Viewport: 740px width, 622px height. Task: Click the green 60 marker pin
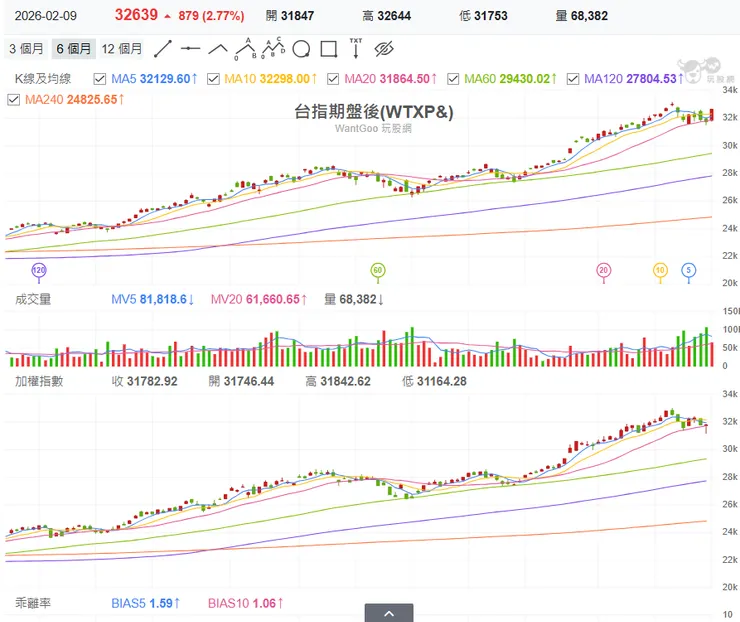[x=378, y=272]
